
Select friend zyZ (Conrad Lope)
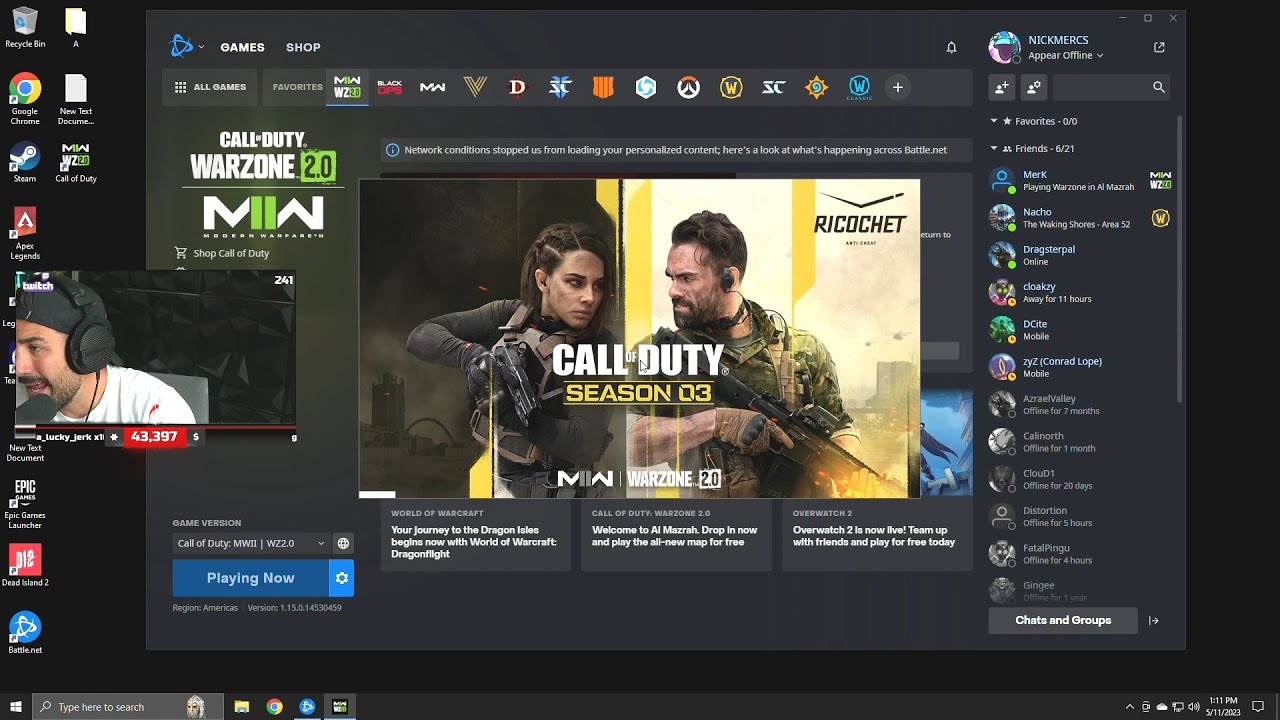[1080, 367]
